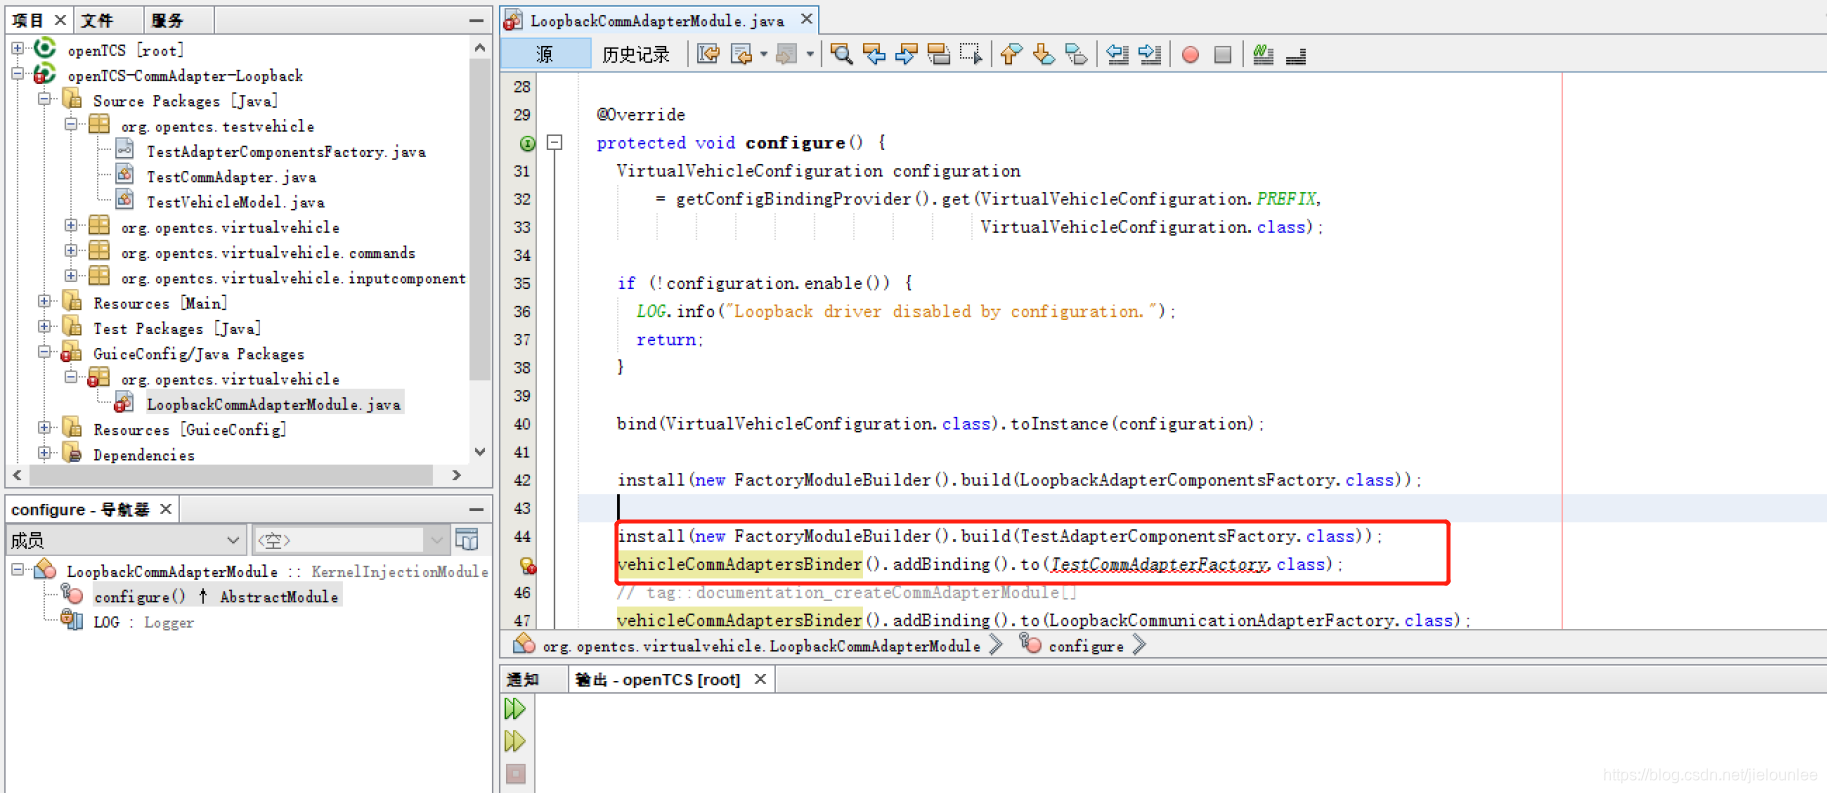The width and height of the screenshot is (1827, 793).
Task: Start macro recording with the red circle
Action: click(1190, 55)
